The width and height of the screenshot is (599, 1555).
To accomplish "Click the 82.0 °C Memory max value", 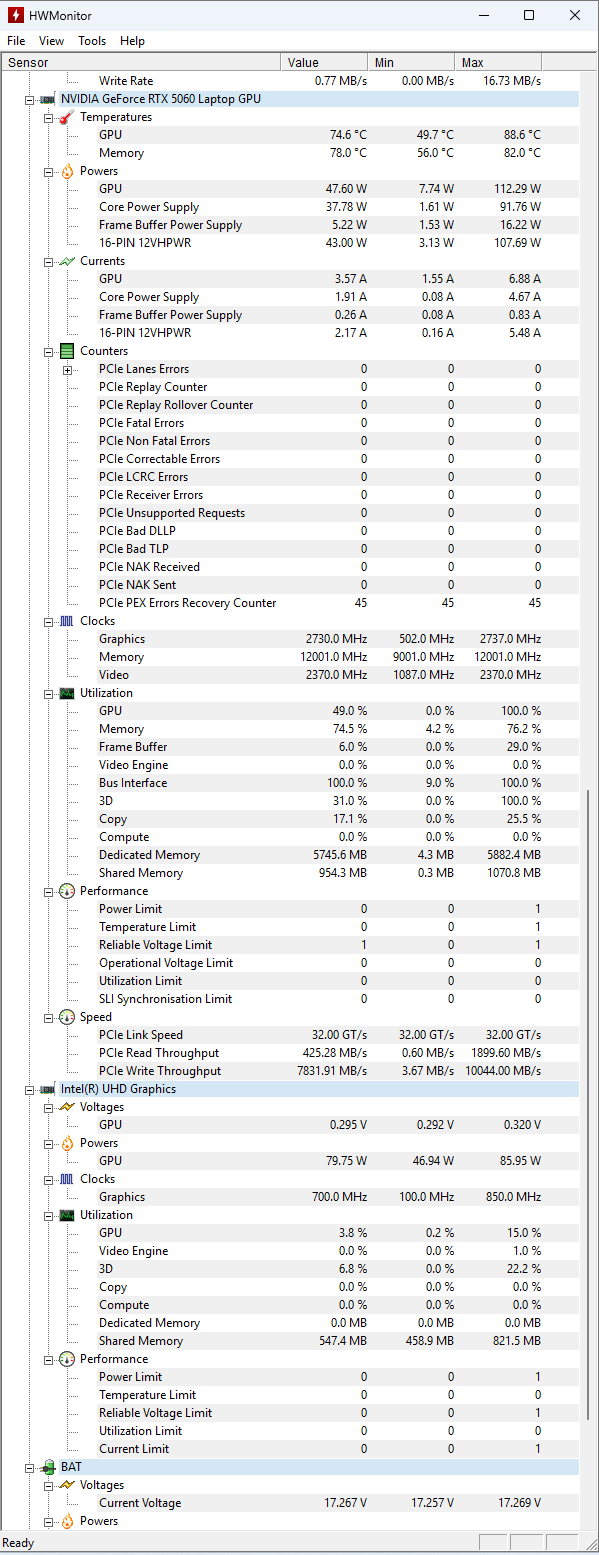I will click(x=522, y=153).
